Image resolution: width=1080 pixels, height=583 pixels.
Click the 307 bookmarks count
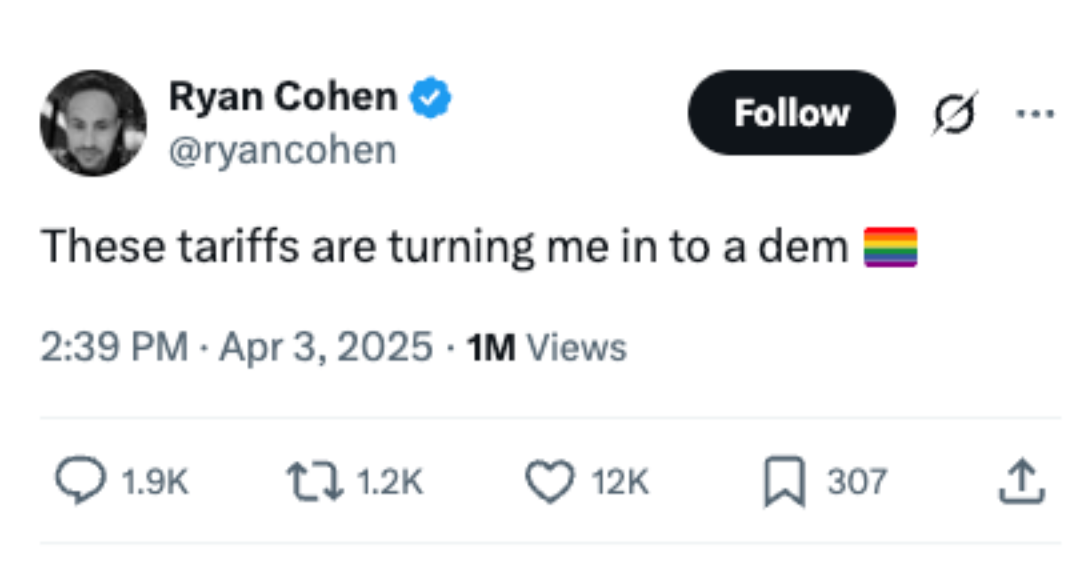coord(856,483)
